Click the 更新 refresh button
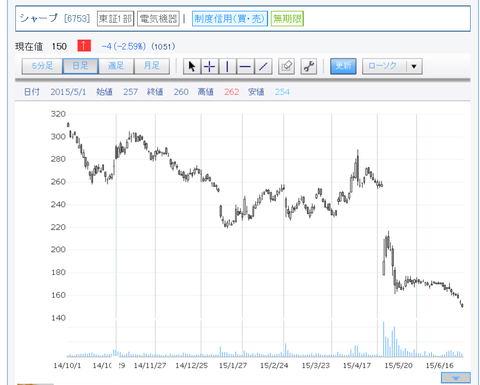The width and height of the screenshot is (480, 385). (343, 66)
